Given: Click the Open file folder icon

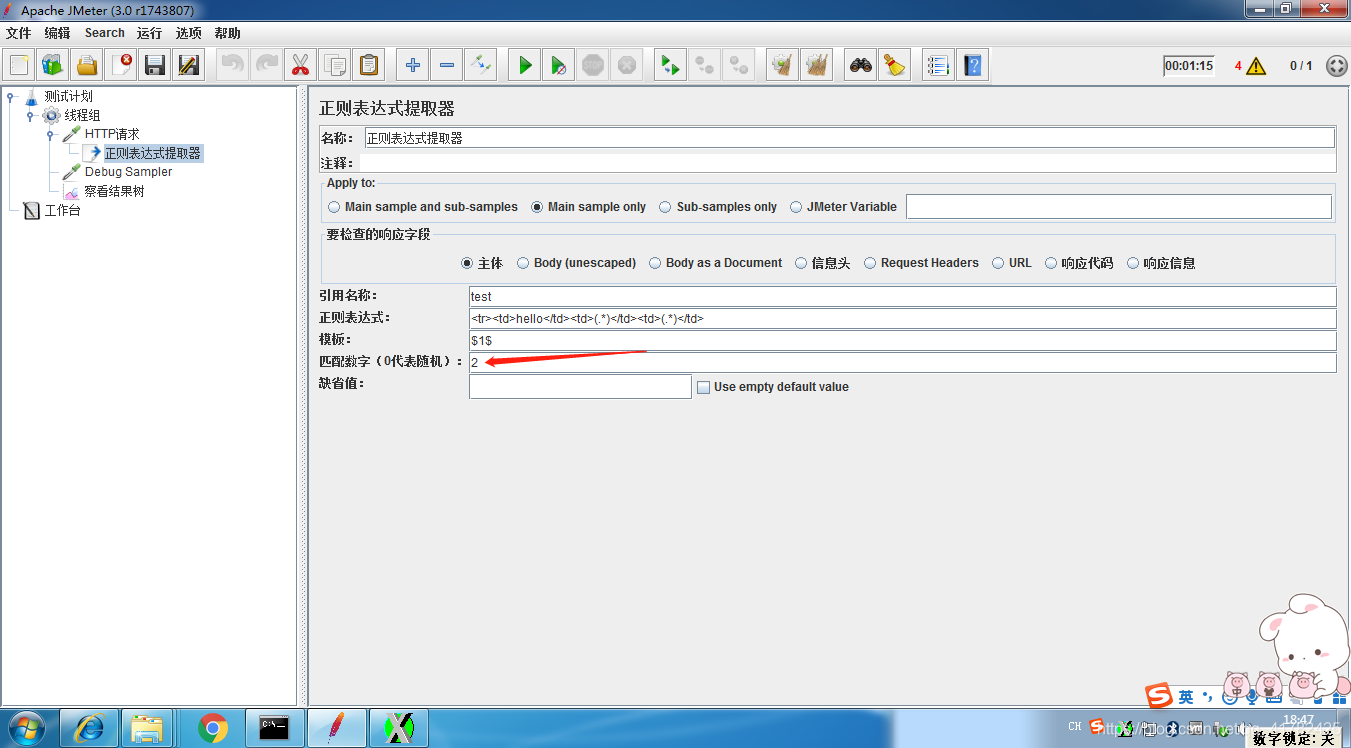Looking at the screenshot, I should point(87,66).
